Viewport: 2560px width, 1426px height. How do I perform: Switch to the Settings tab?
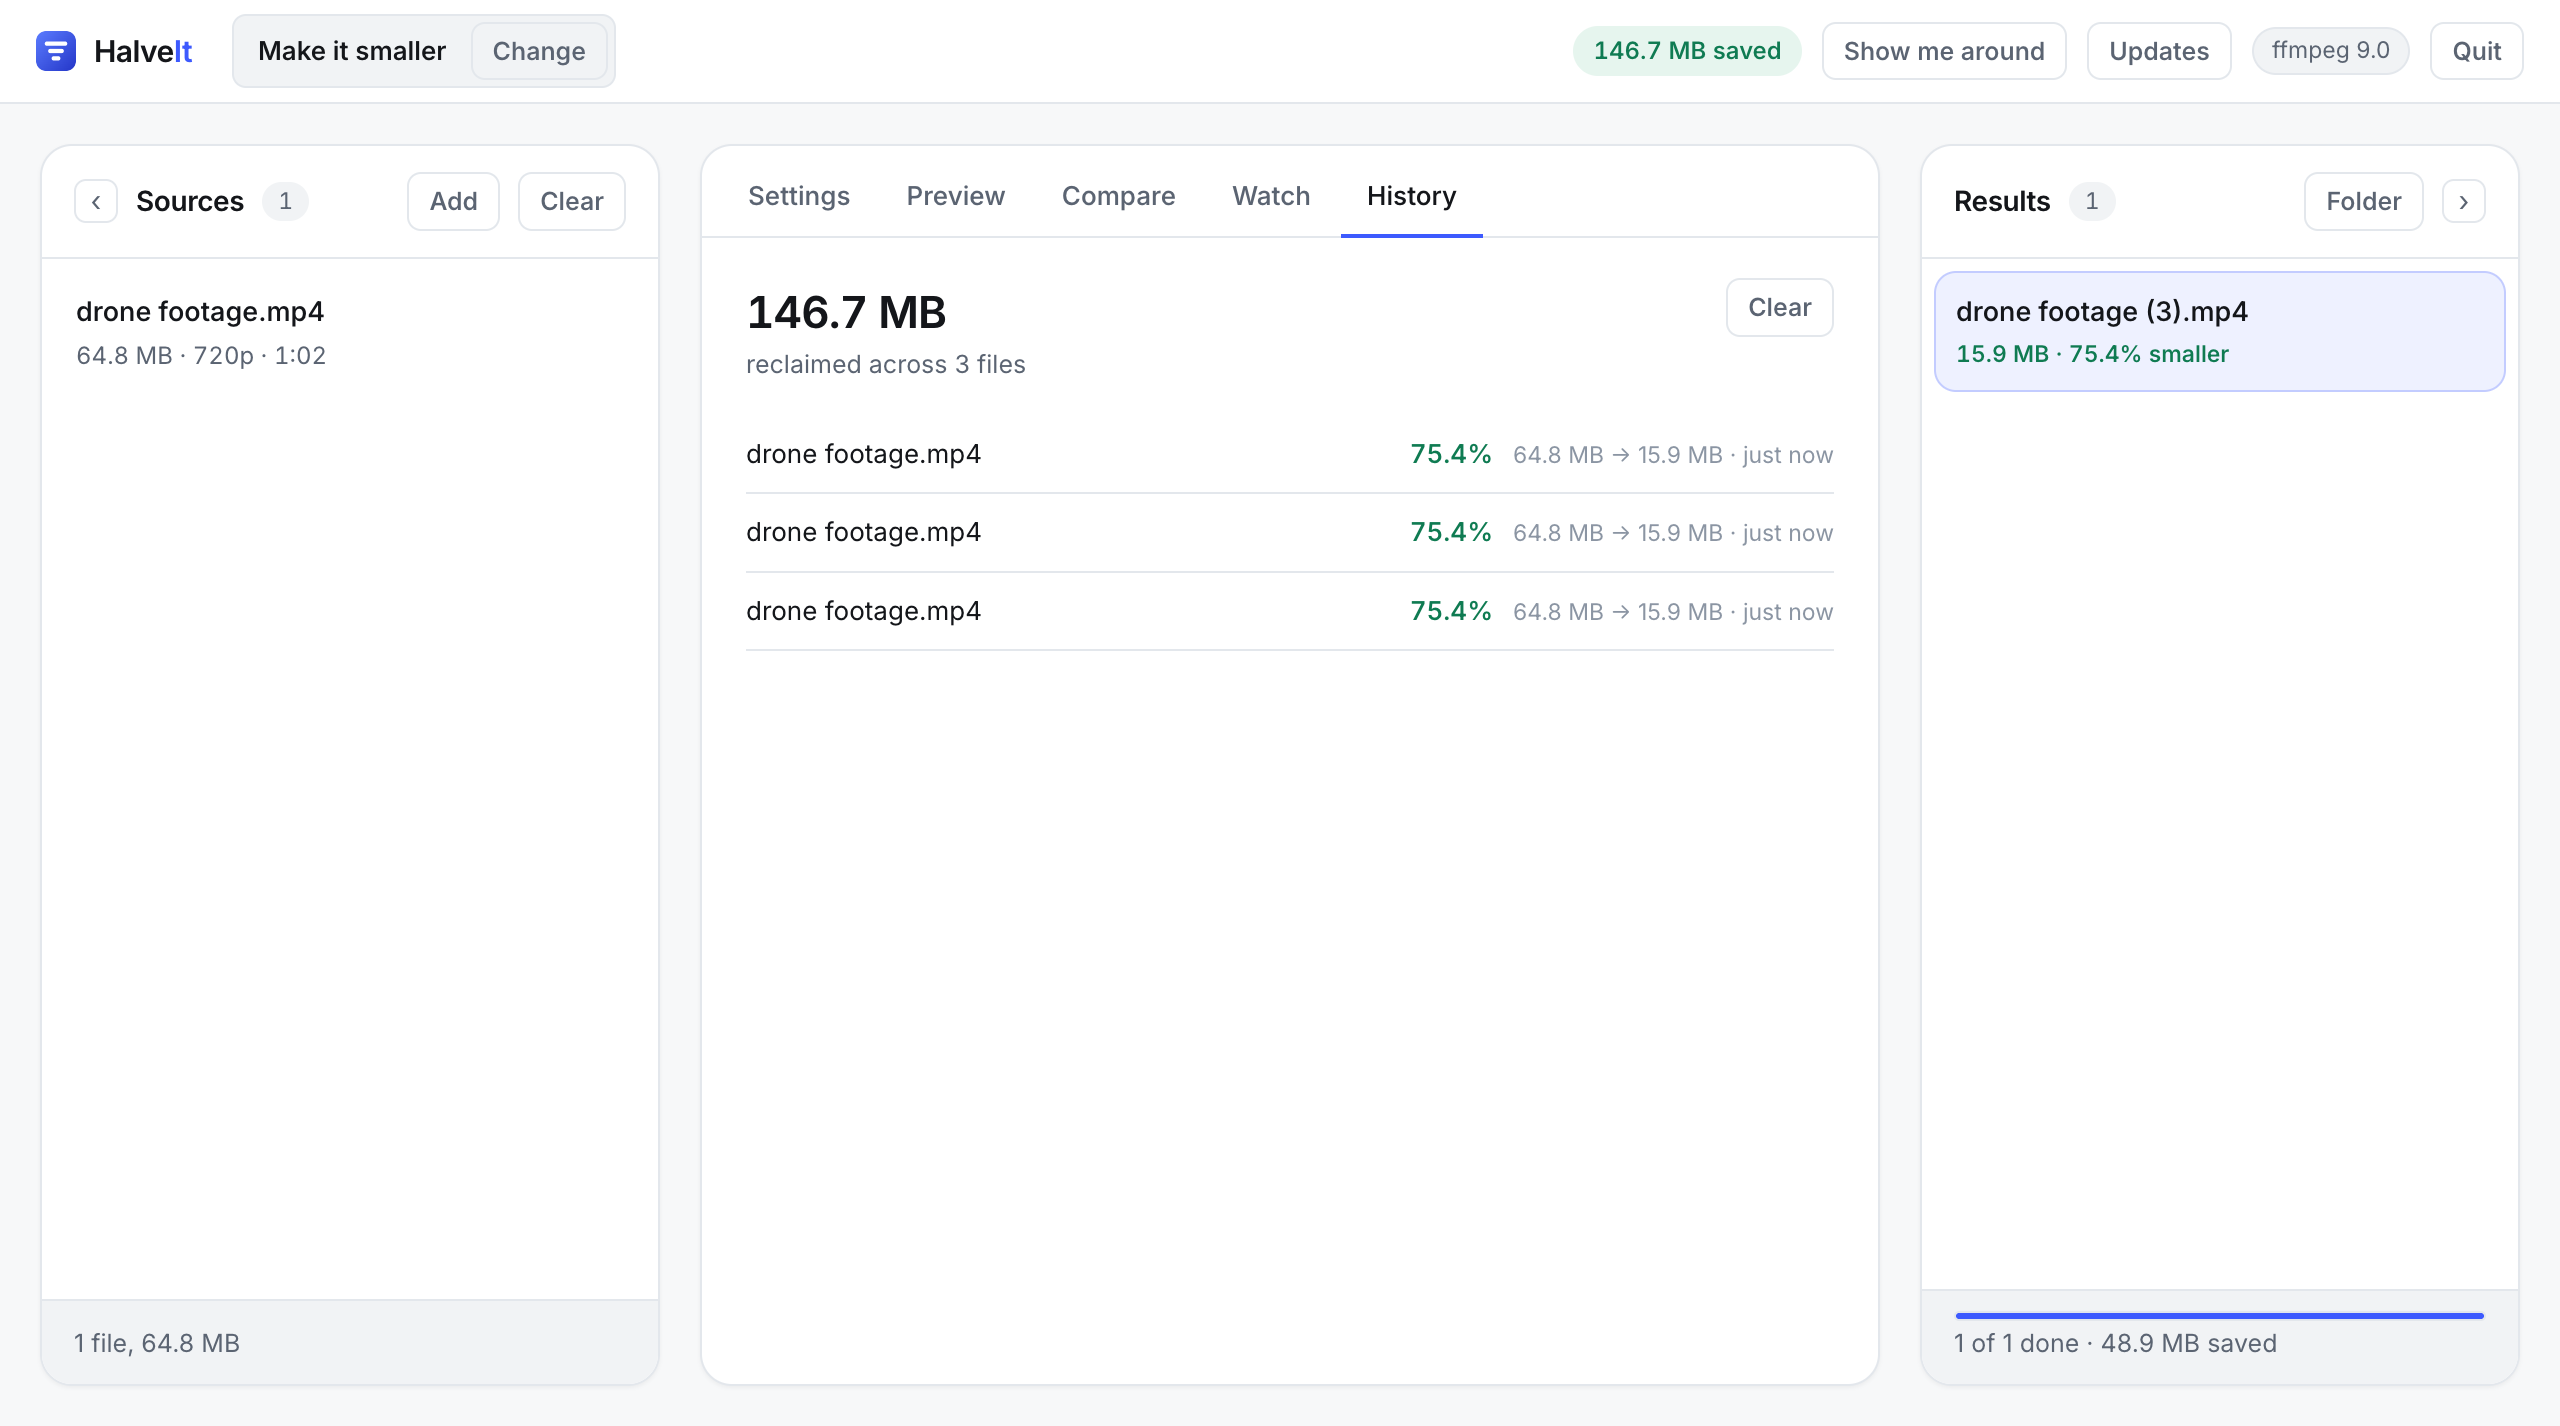point(798,196)
